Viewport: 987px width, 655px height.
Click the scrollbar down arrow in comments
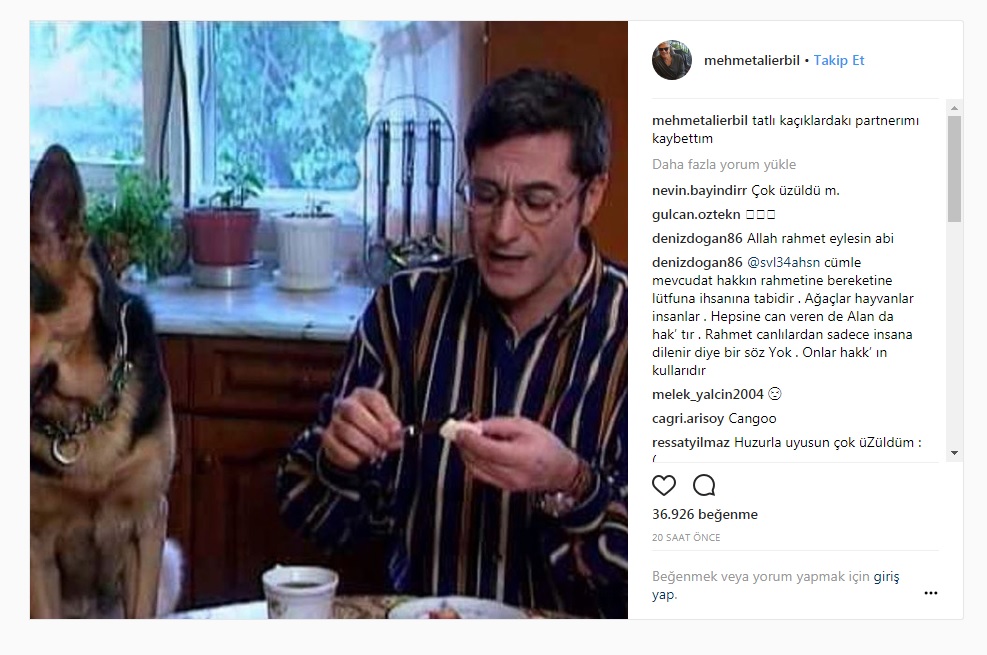click(954, 453)
